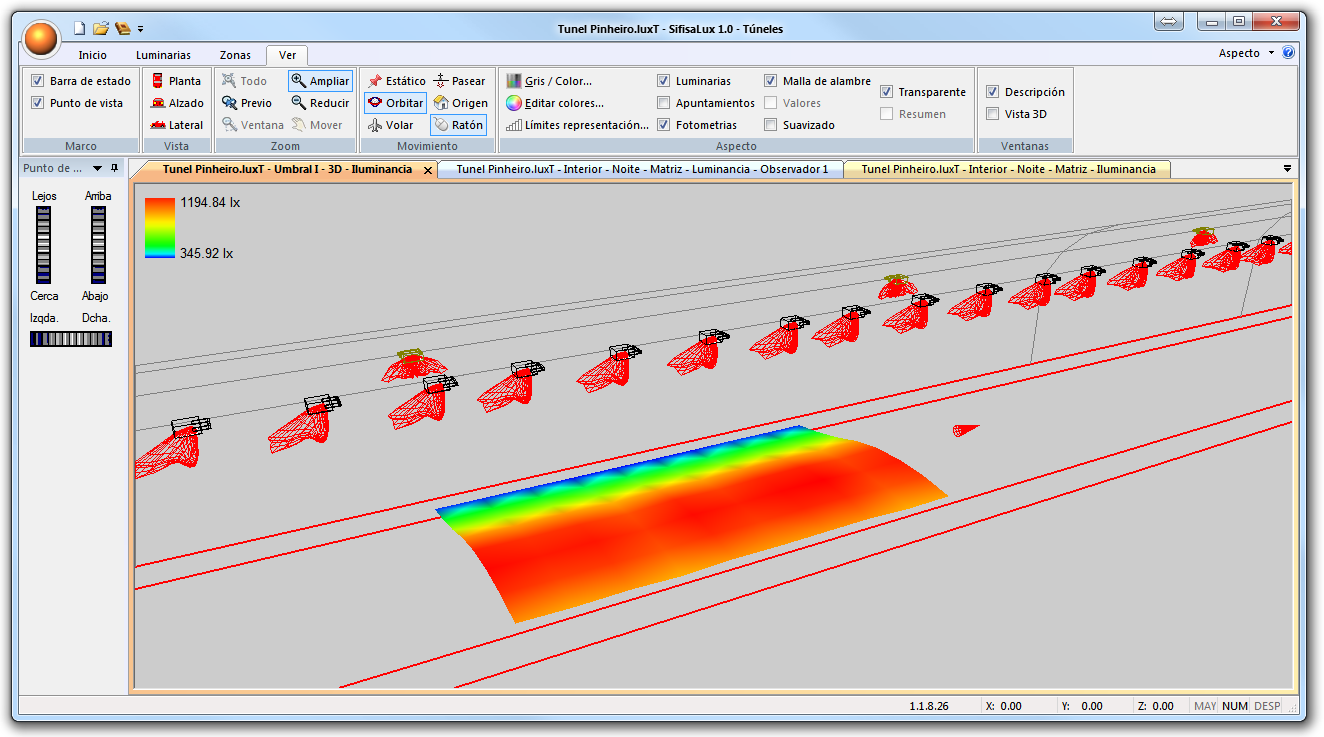Enable the Apuntamientos checkbox
The image size is (1324, 737).
click(664, 103)
